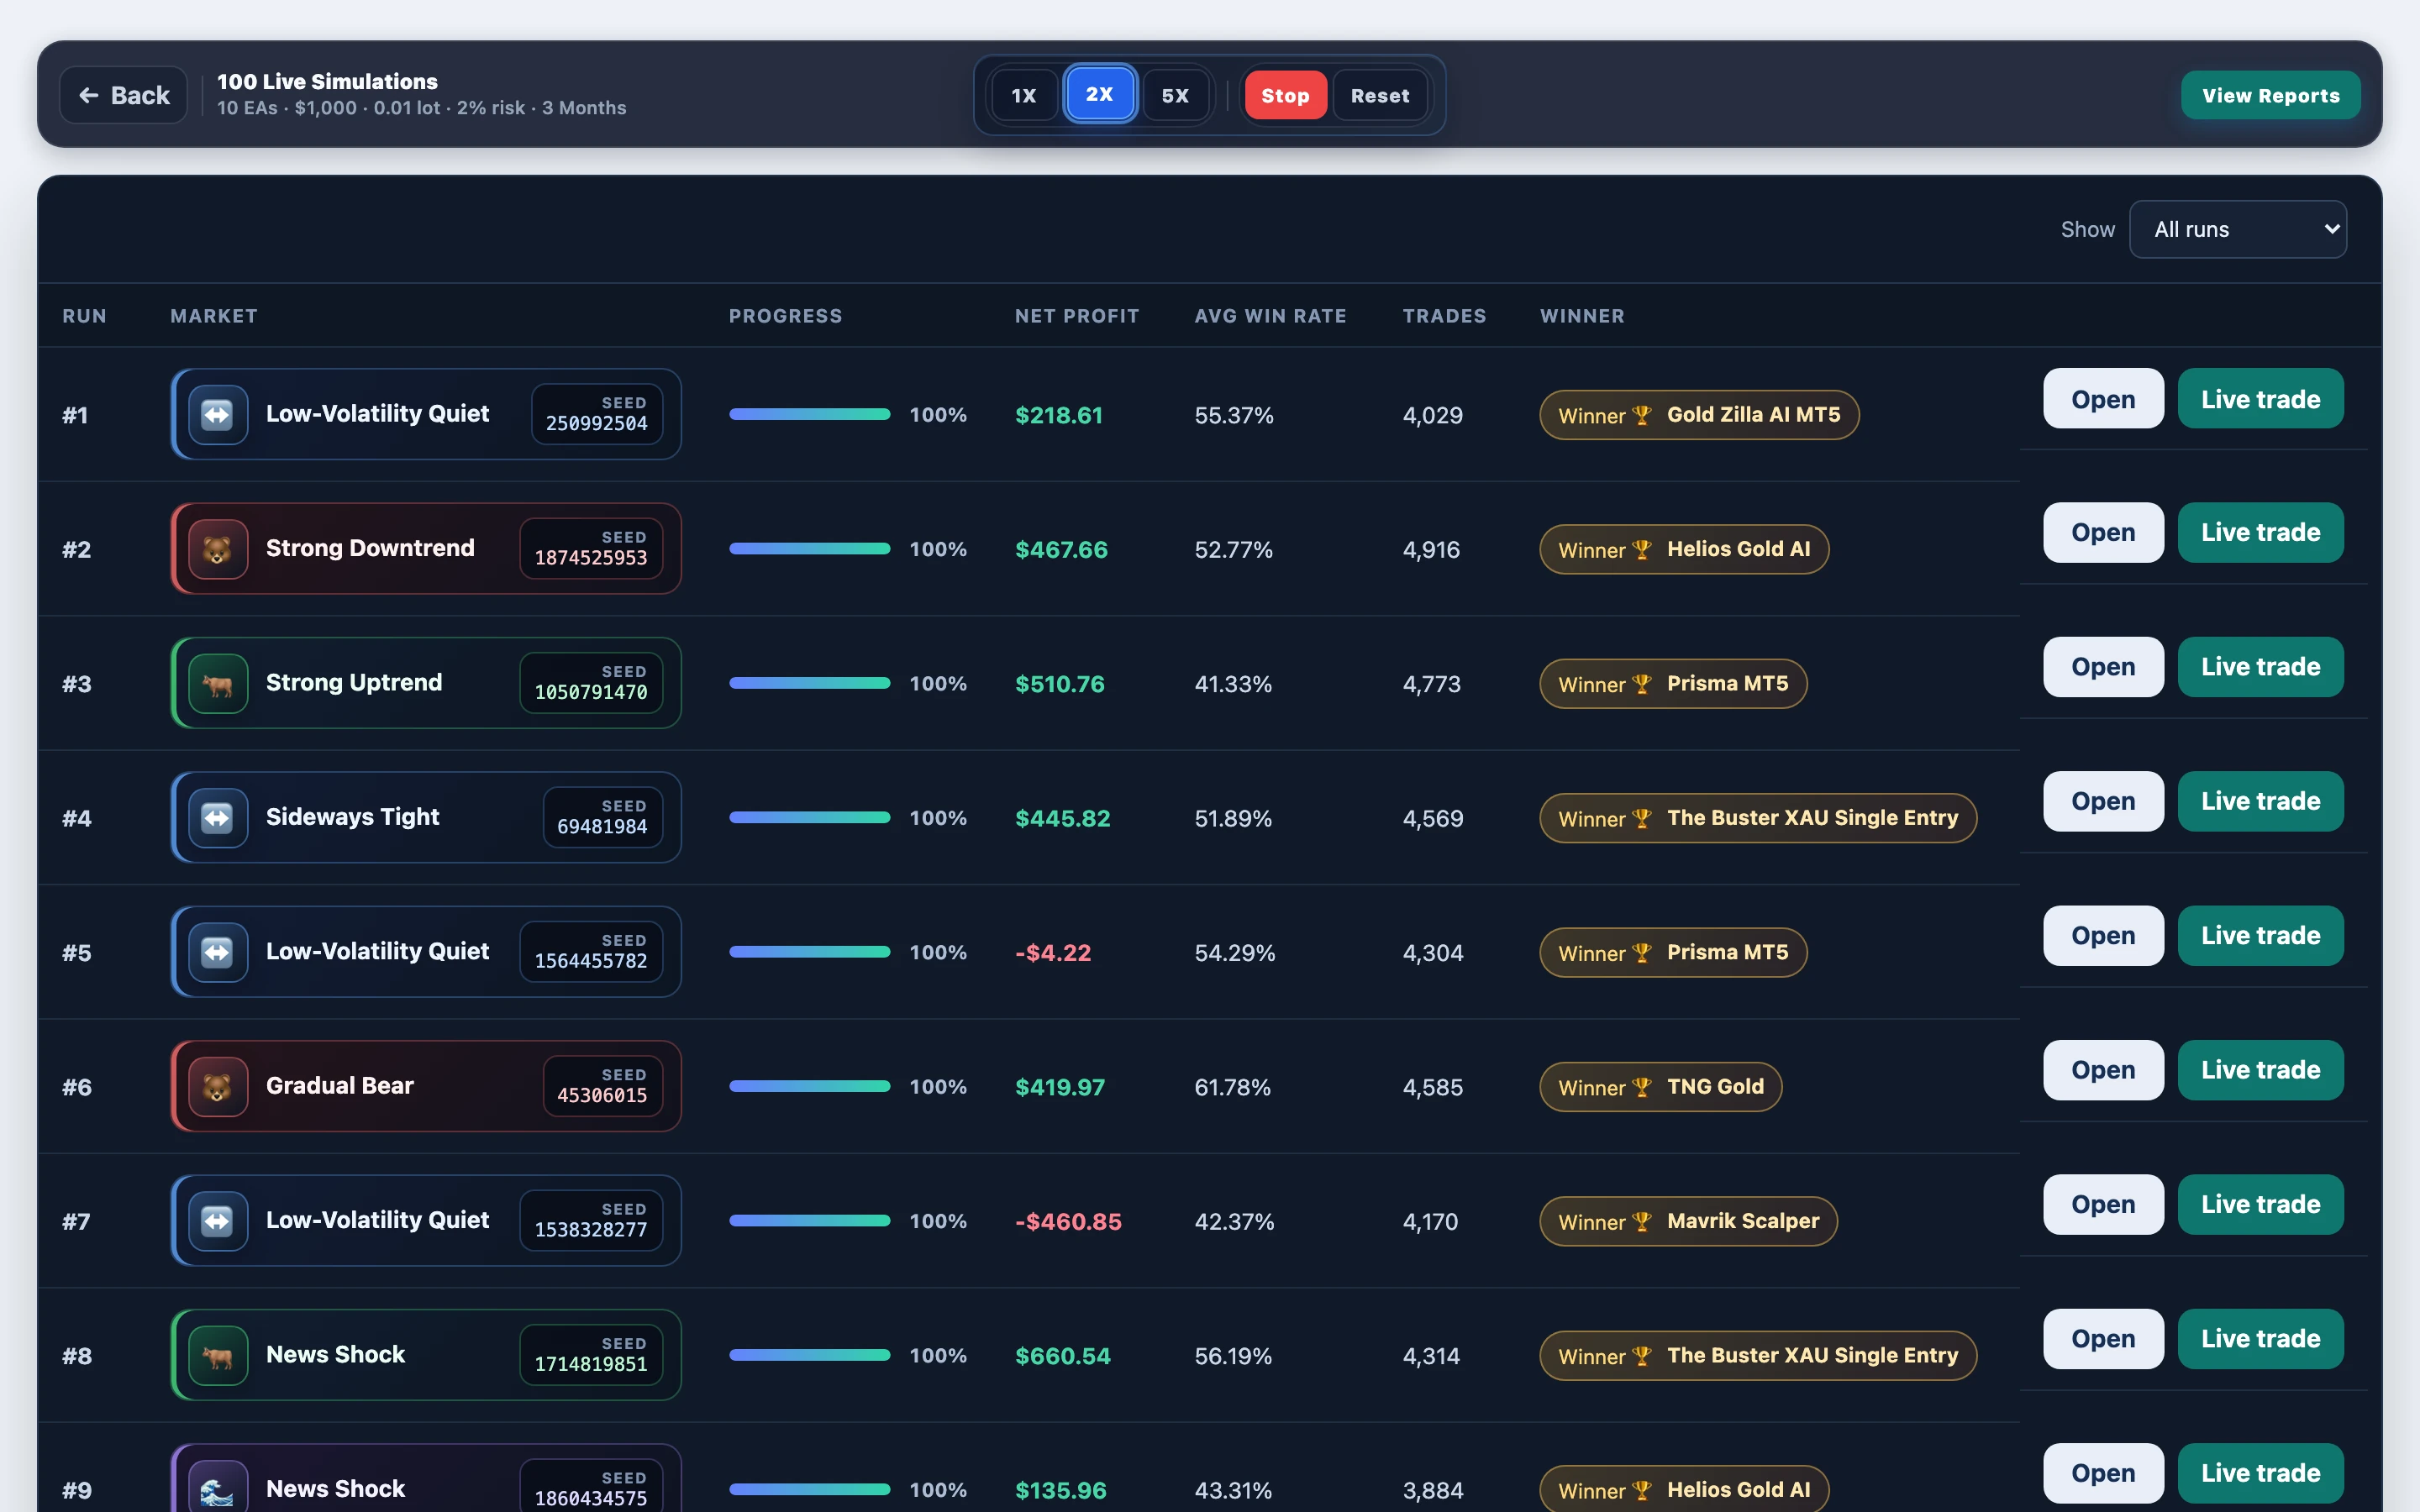Click the market icon in run #7
2420x1512 pixels.
tap(217, 1221)
